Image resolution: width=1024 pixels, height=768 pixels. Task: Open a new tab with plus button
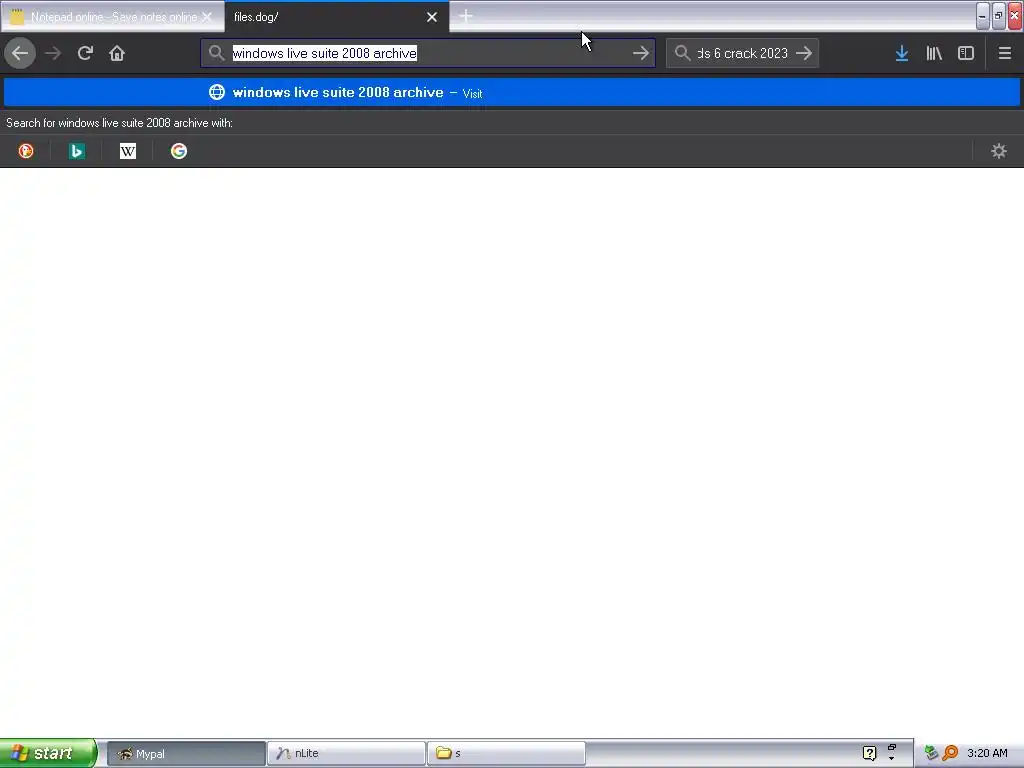pyautogui.click(x=466, y=16)
